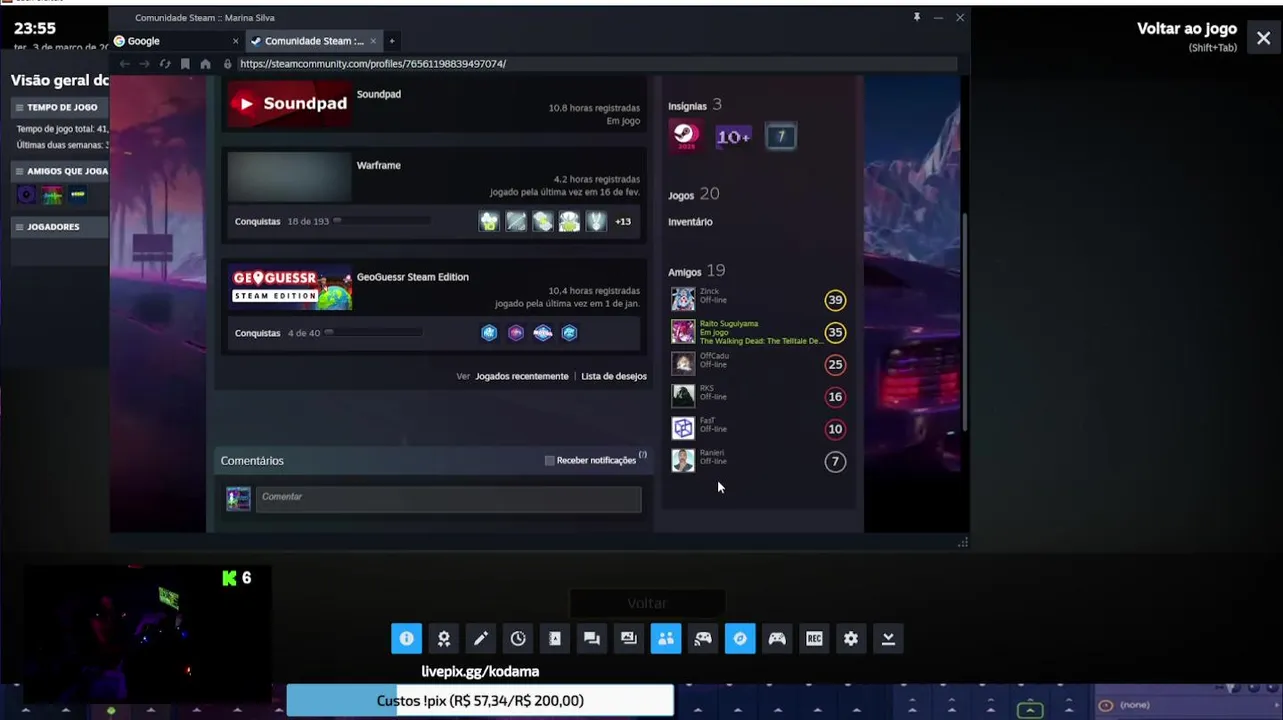
Task: Close the Comunidade Steam tab
Action: [373, 41]
